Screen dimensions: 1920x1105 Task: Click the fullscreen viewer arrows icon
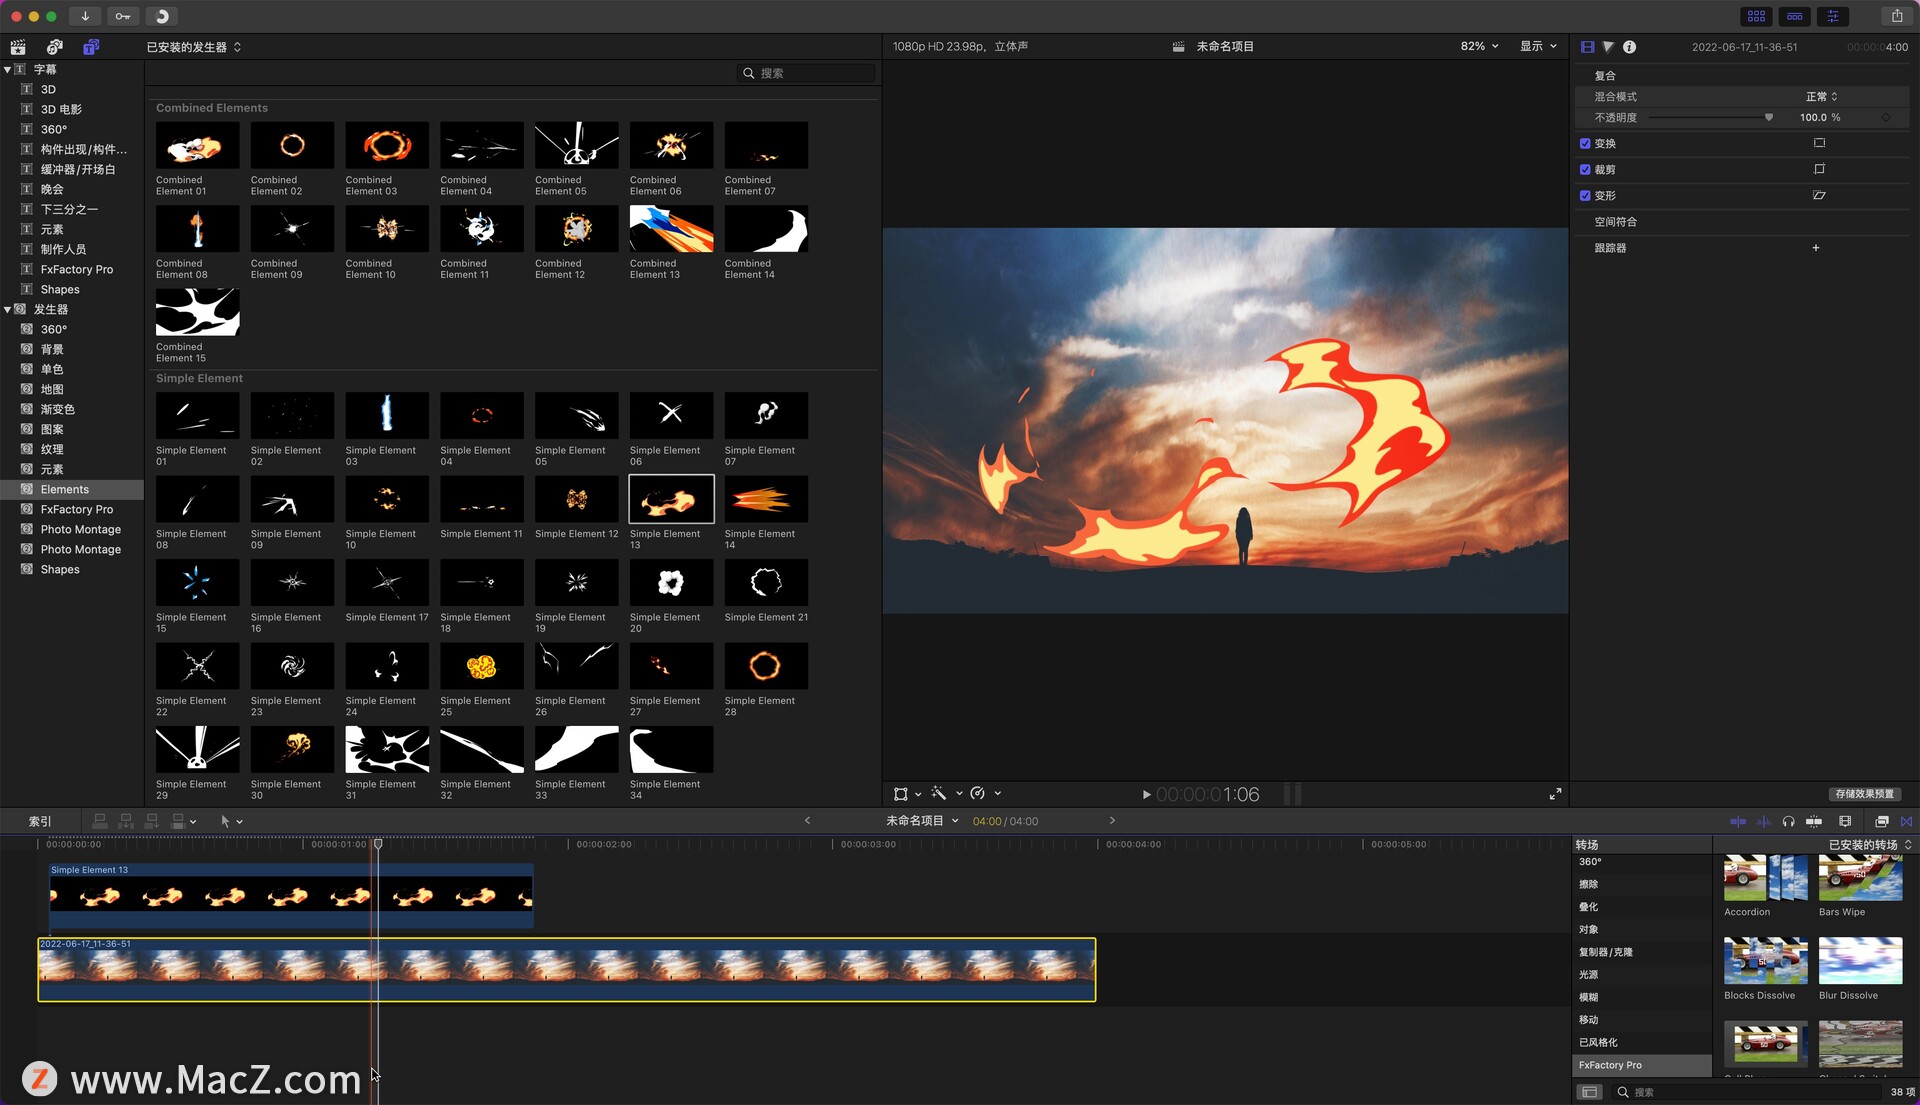tap(1555, 794)
